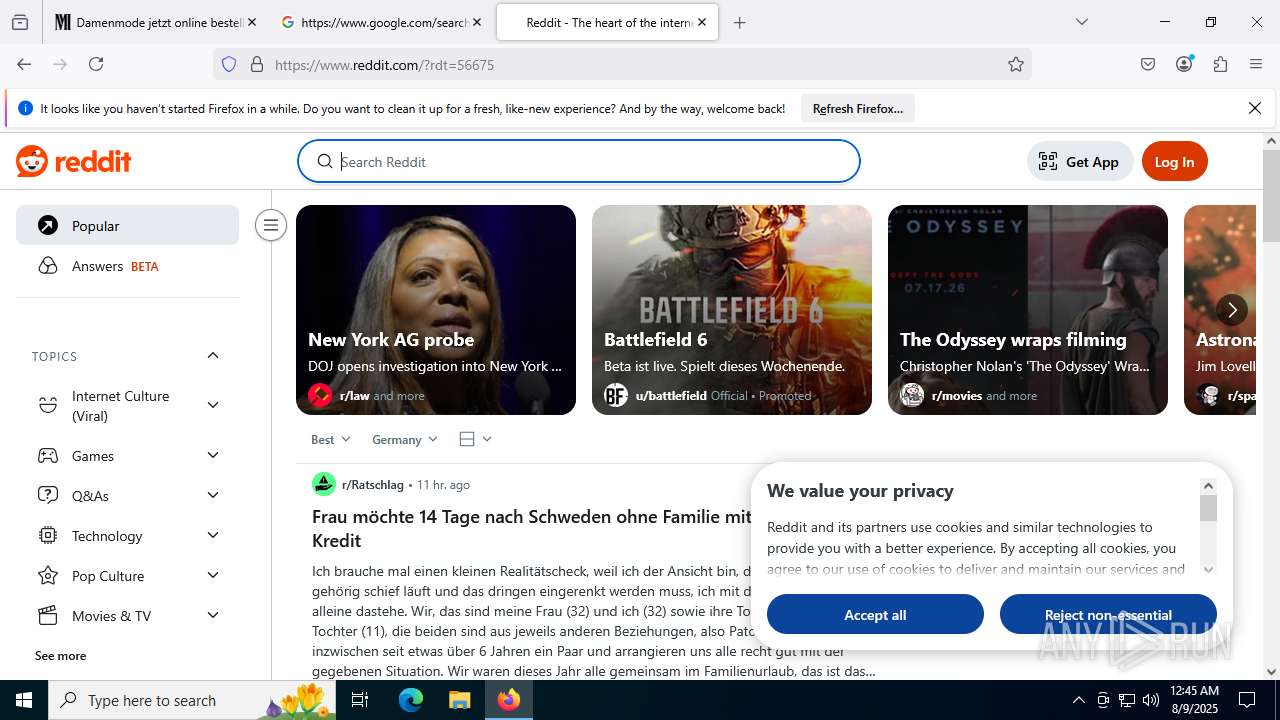The width and height of the screenshot is (1280, 720).
Task: Bookmark this page with the star
Action: 1016,64
